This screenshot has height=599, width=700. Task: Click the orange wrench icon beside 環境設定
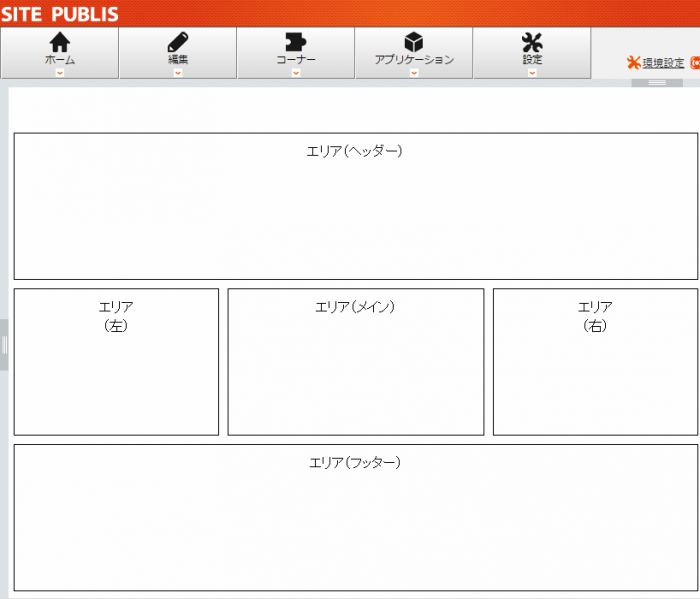(633, 62)
